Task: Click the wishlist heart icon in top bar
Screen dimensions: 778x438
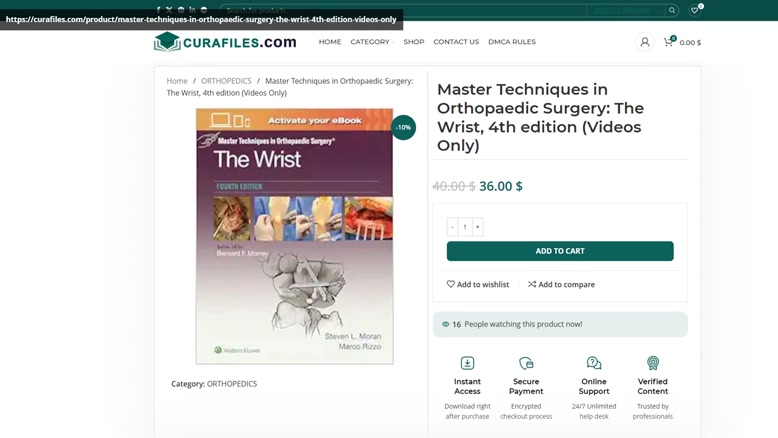Action: click(x=695, y=10)
